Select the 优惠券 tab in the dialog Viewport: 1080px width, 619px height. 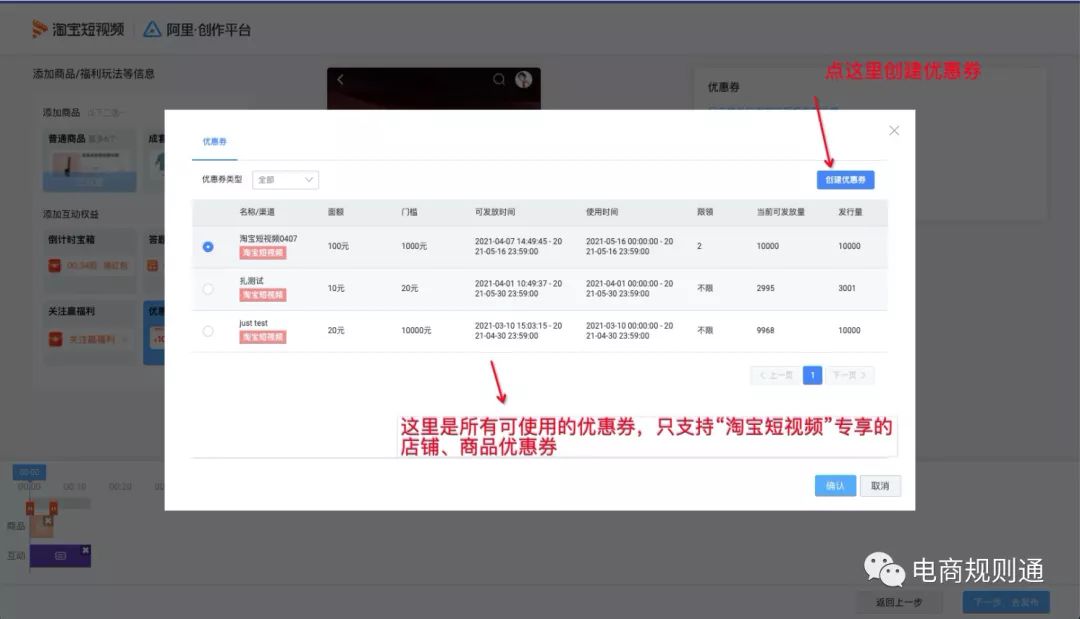pos(214,142)
